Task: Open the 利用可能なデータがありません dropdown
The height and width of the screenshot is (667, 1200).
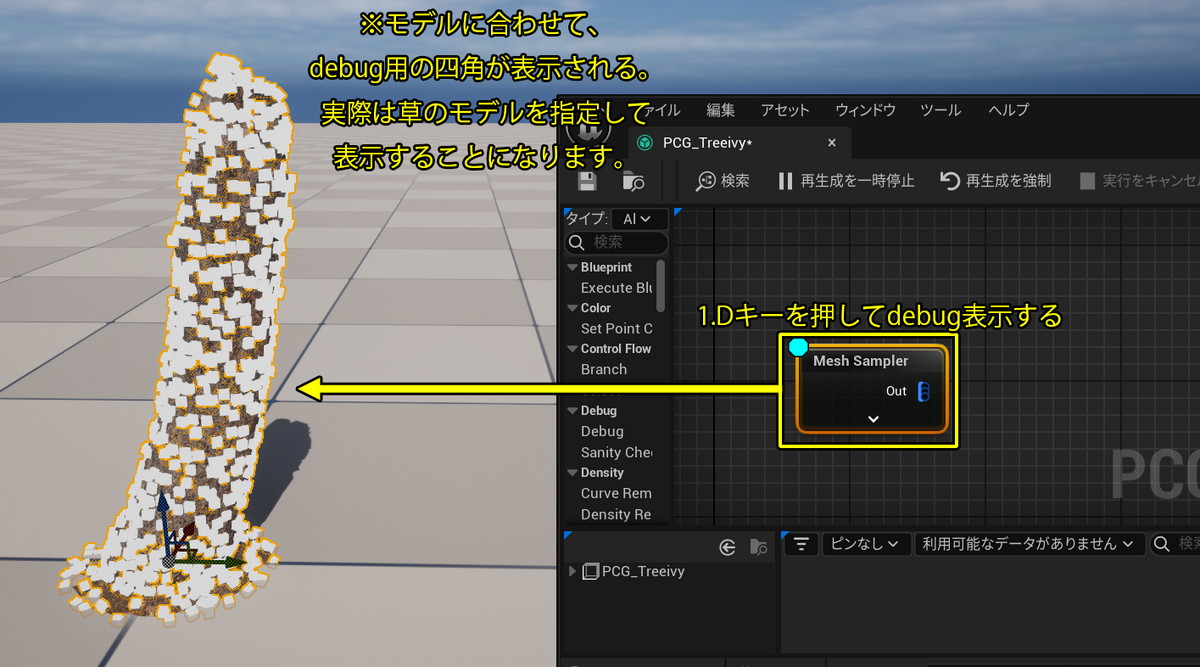Action: pos(1028,544)
